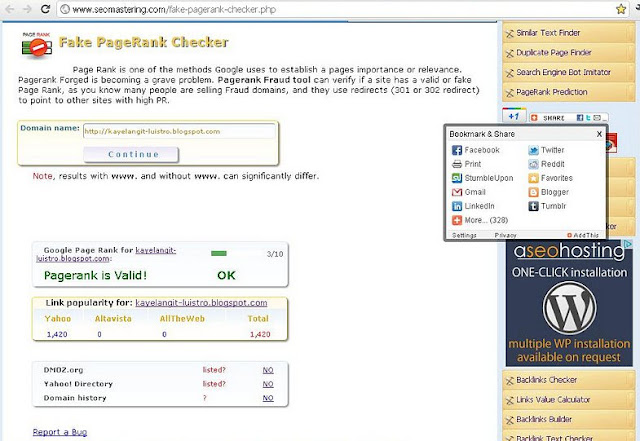
Task: Click kayelangit-luistro link in Page Rank box
Action: pyautogui.click(x=156, y=250)
